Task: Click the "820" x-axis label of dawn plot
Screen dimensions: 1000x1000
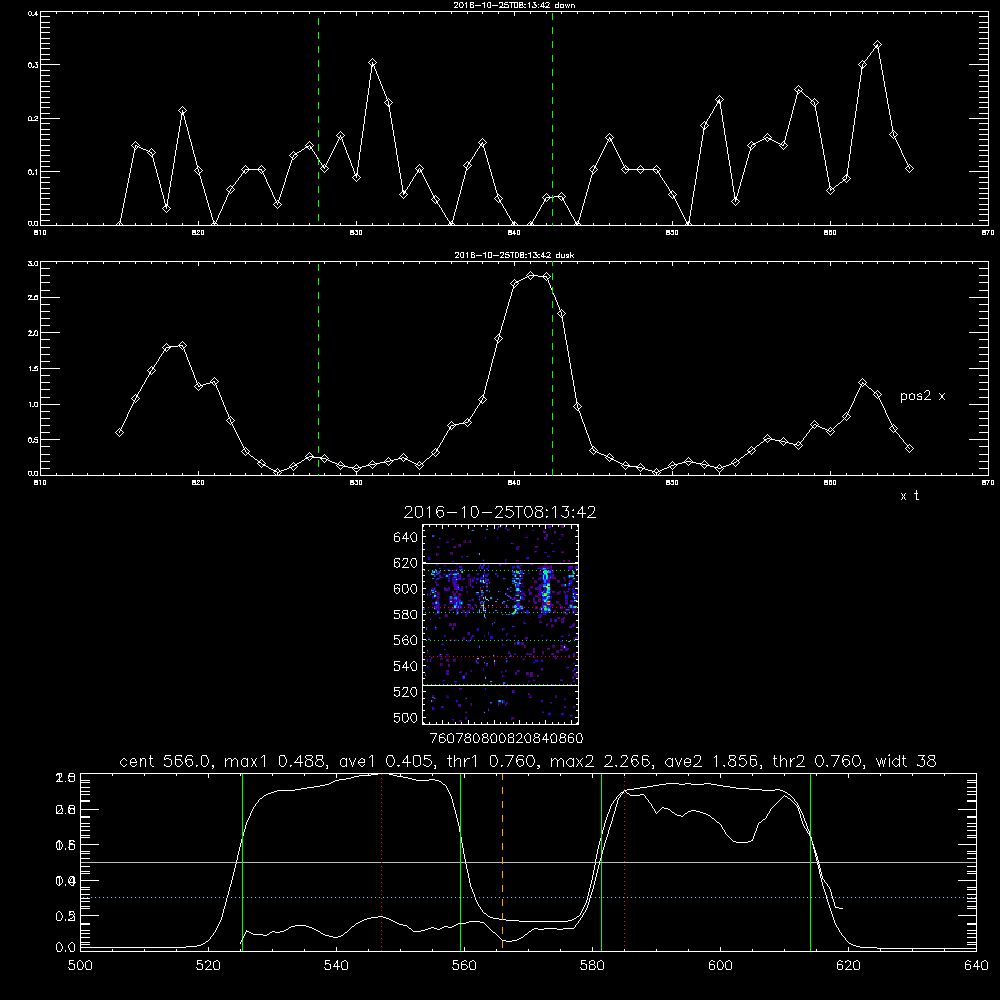Action: pyautogui.click(x=198, y=233)
